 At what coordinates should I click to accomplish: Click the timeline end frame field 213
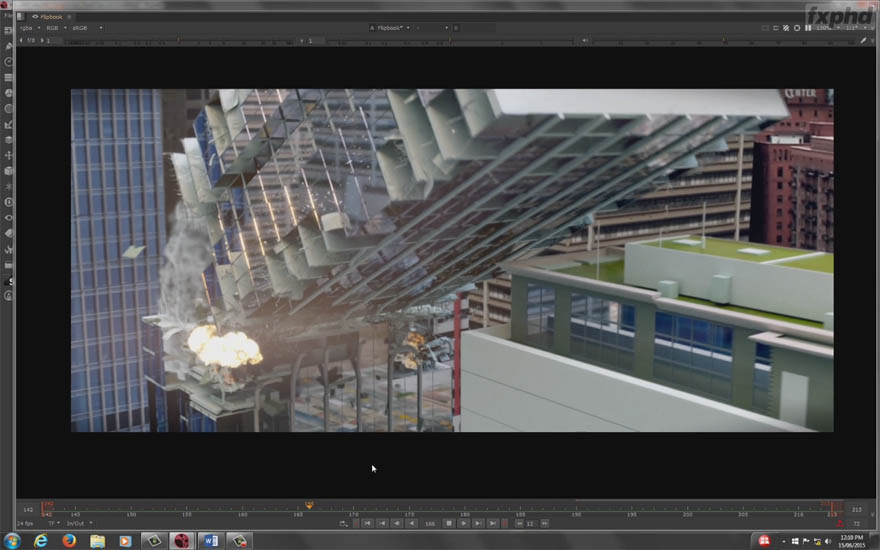(856, 510)
